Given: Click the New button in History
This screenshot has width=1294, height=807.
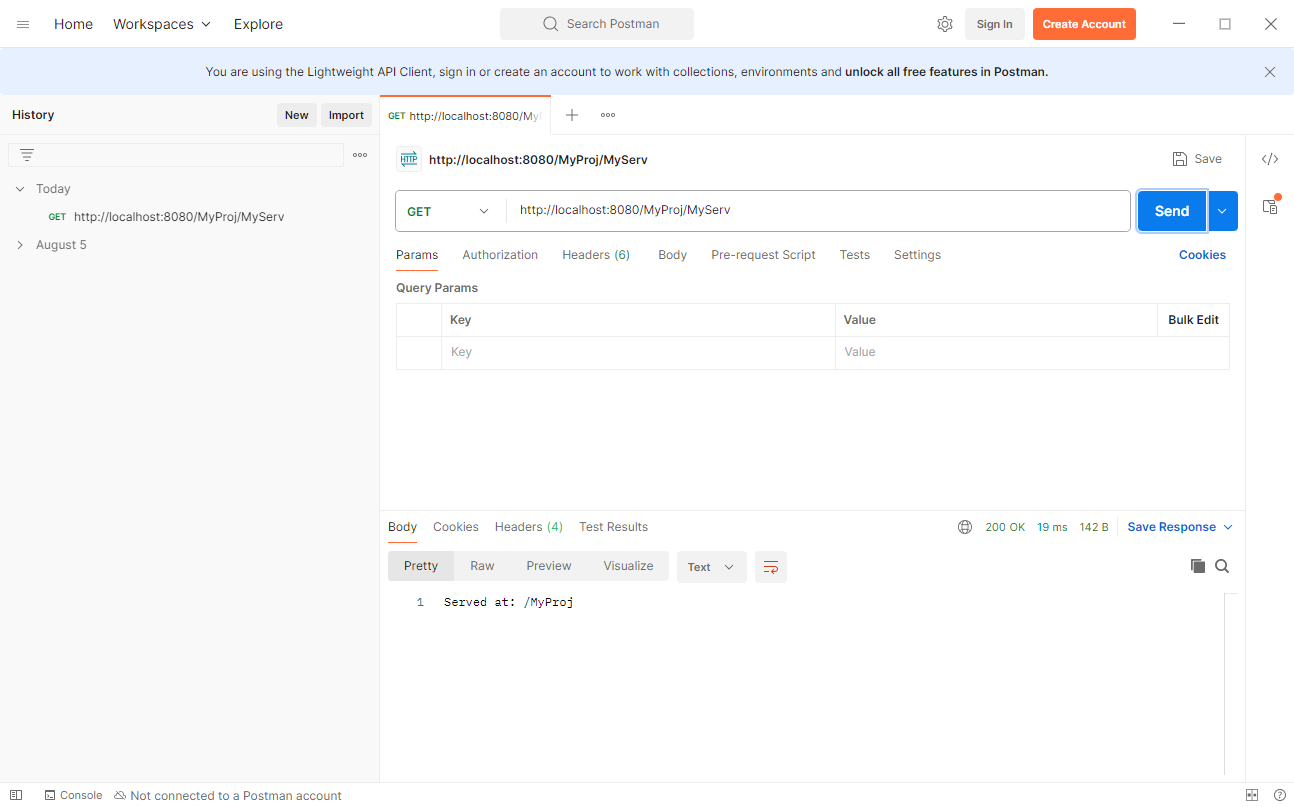Looking at the screenshot, I should click(x=297, y=115).
